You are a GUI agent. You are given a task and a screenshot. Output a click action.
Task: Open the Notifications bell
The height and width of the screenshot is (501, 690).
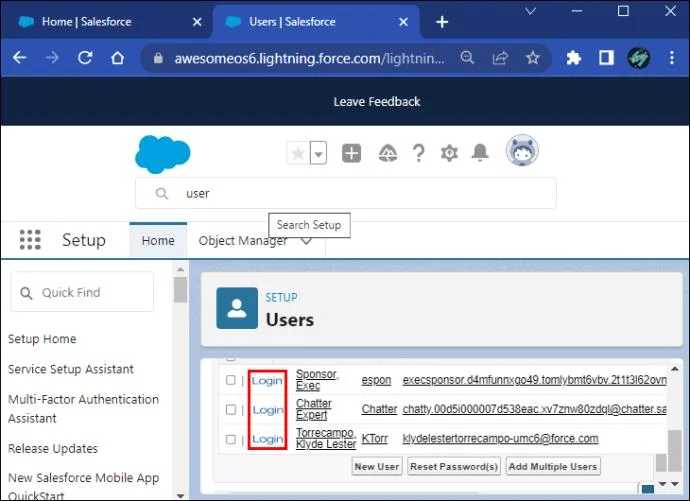click(480, 153)
